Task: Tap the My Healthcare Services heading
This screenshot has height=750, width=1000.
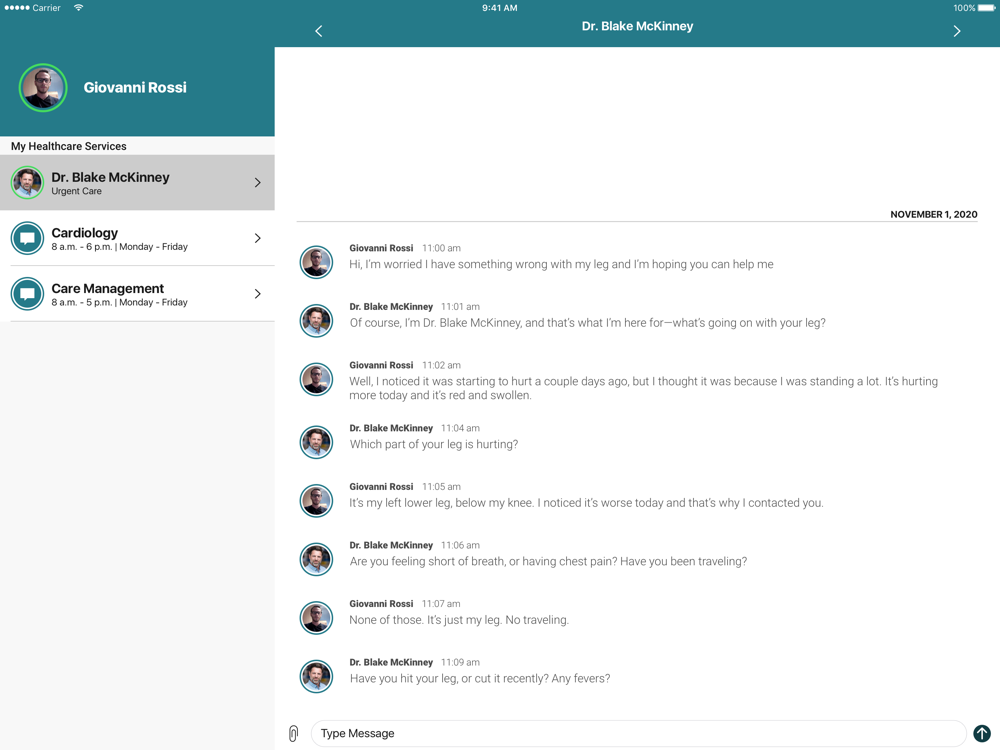Action: pos(69,146)
